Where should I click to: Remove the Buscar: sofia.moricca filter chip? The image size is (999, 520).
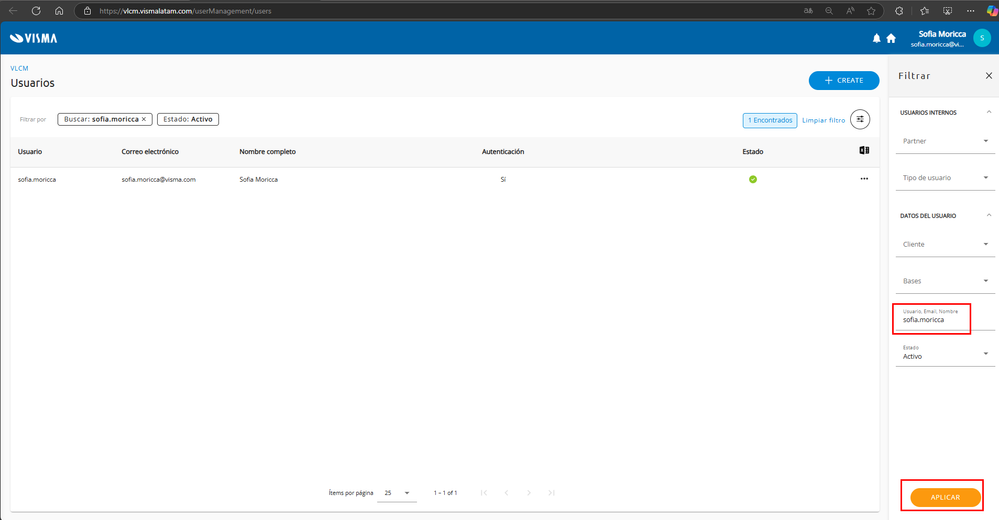[144, 119]
